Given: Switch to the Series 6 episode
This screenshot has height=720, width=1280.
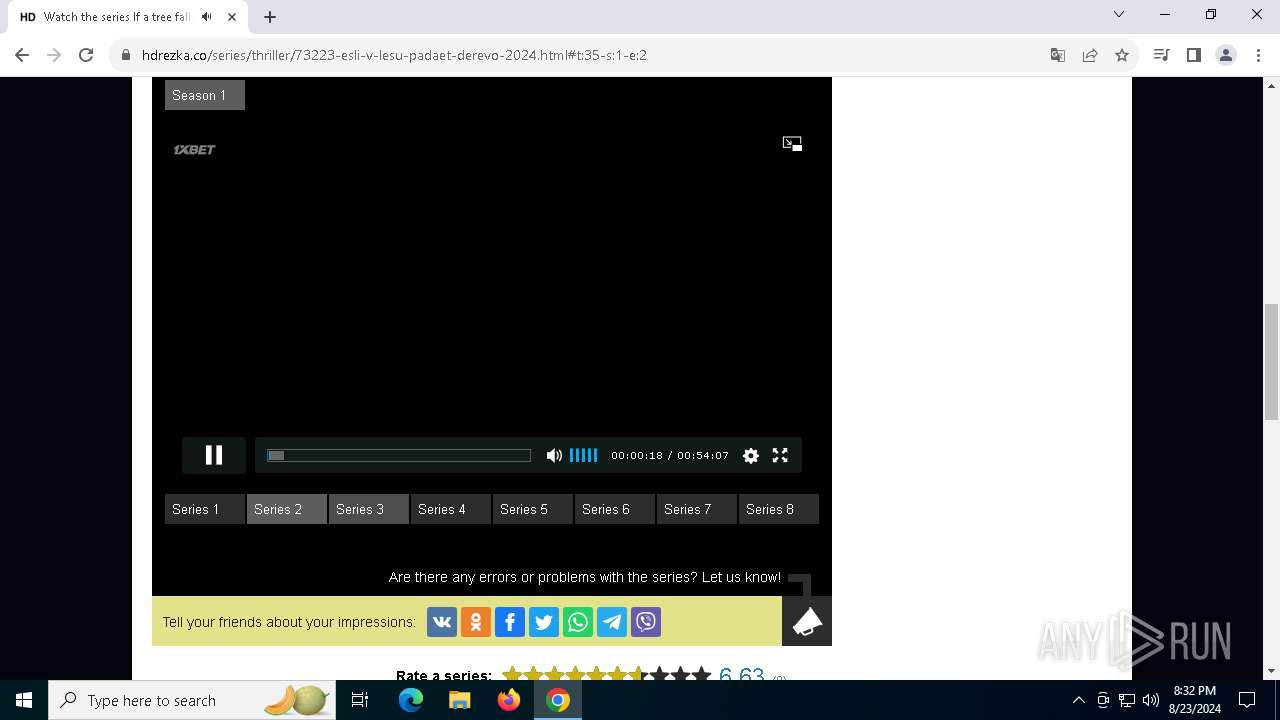Looking at the screenshot, I should tap(615, 509).
